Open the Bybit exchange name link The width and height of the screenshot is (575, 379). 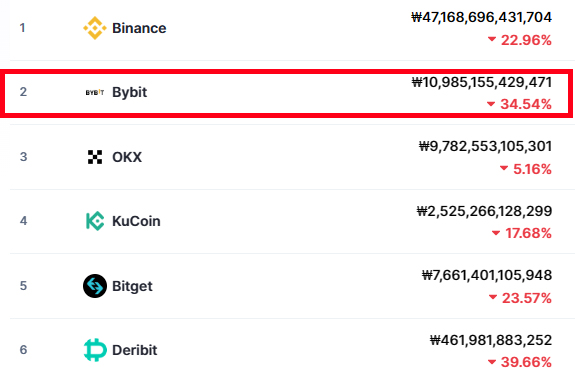129,92
